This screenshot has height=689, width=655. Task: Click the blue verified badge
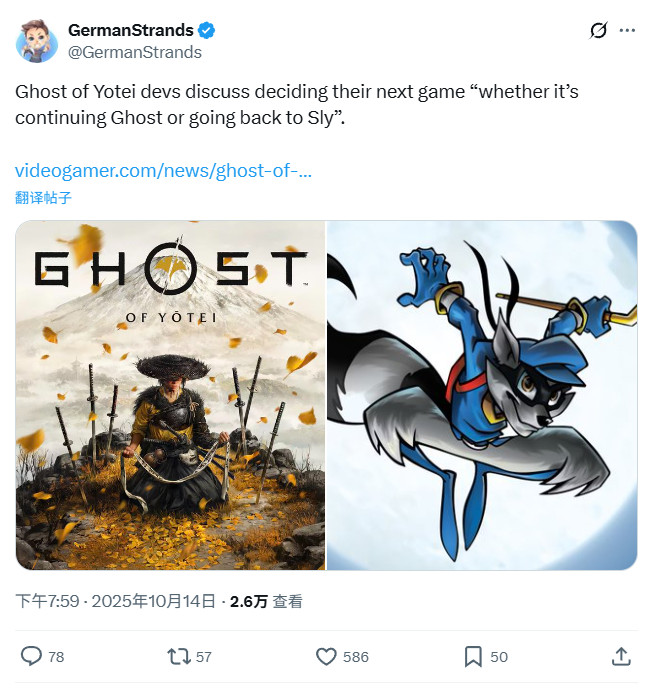(x=206, y=30)
